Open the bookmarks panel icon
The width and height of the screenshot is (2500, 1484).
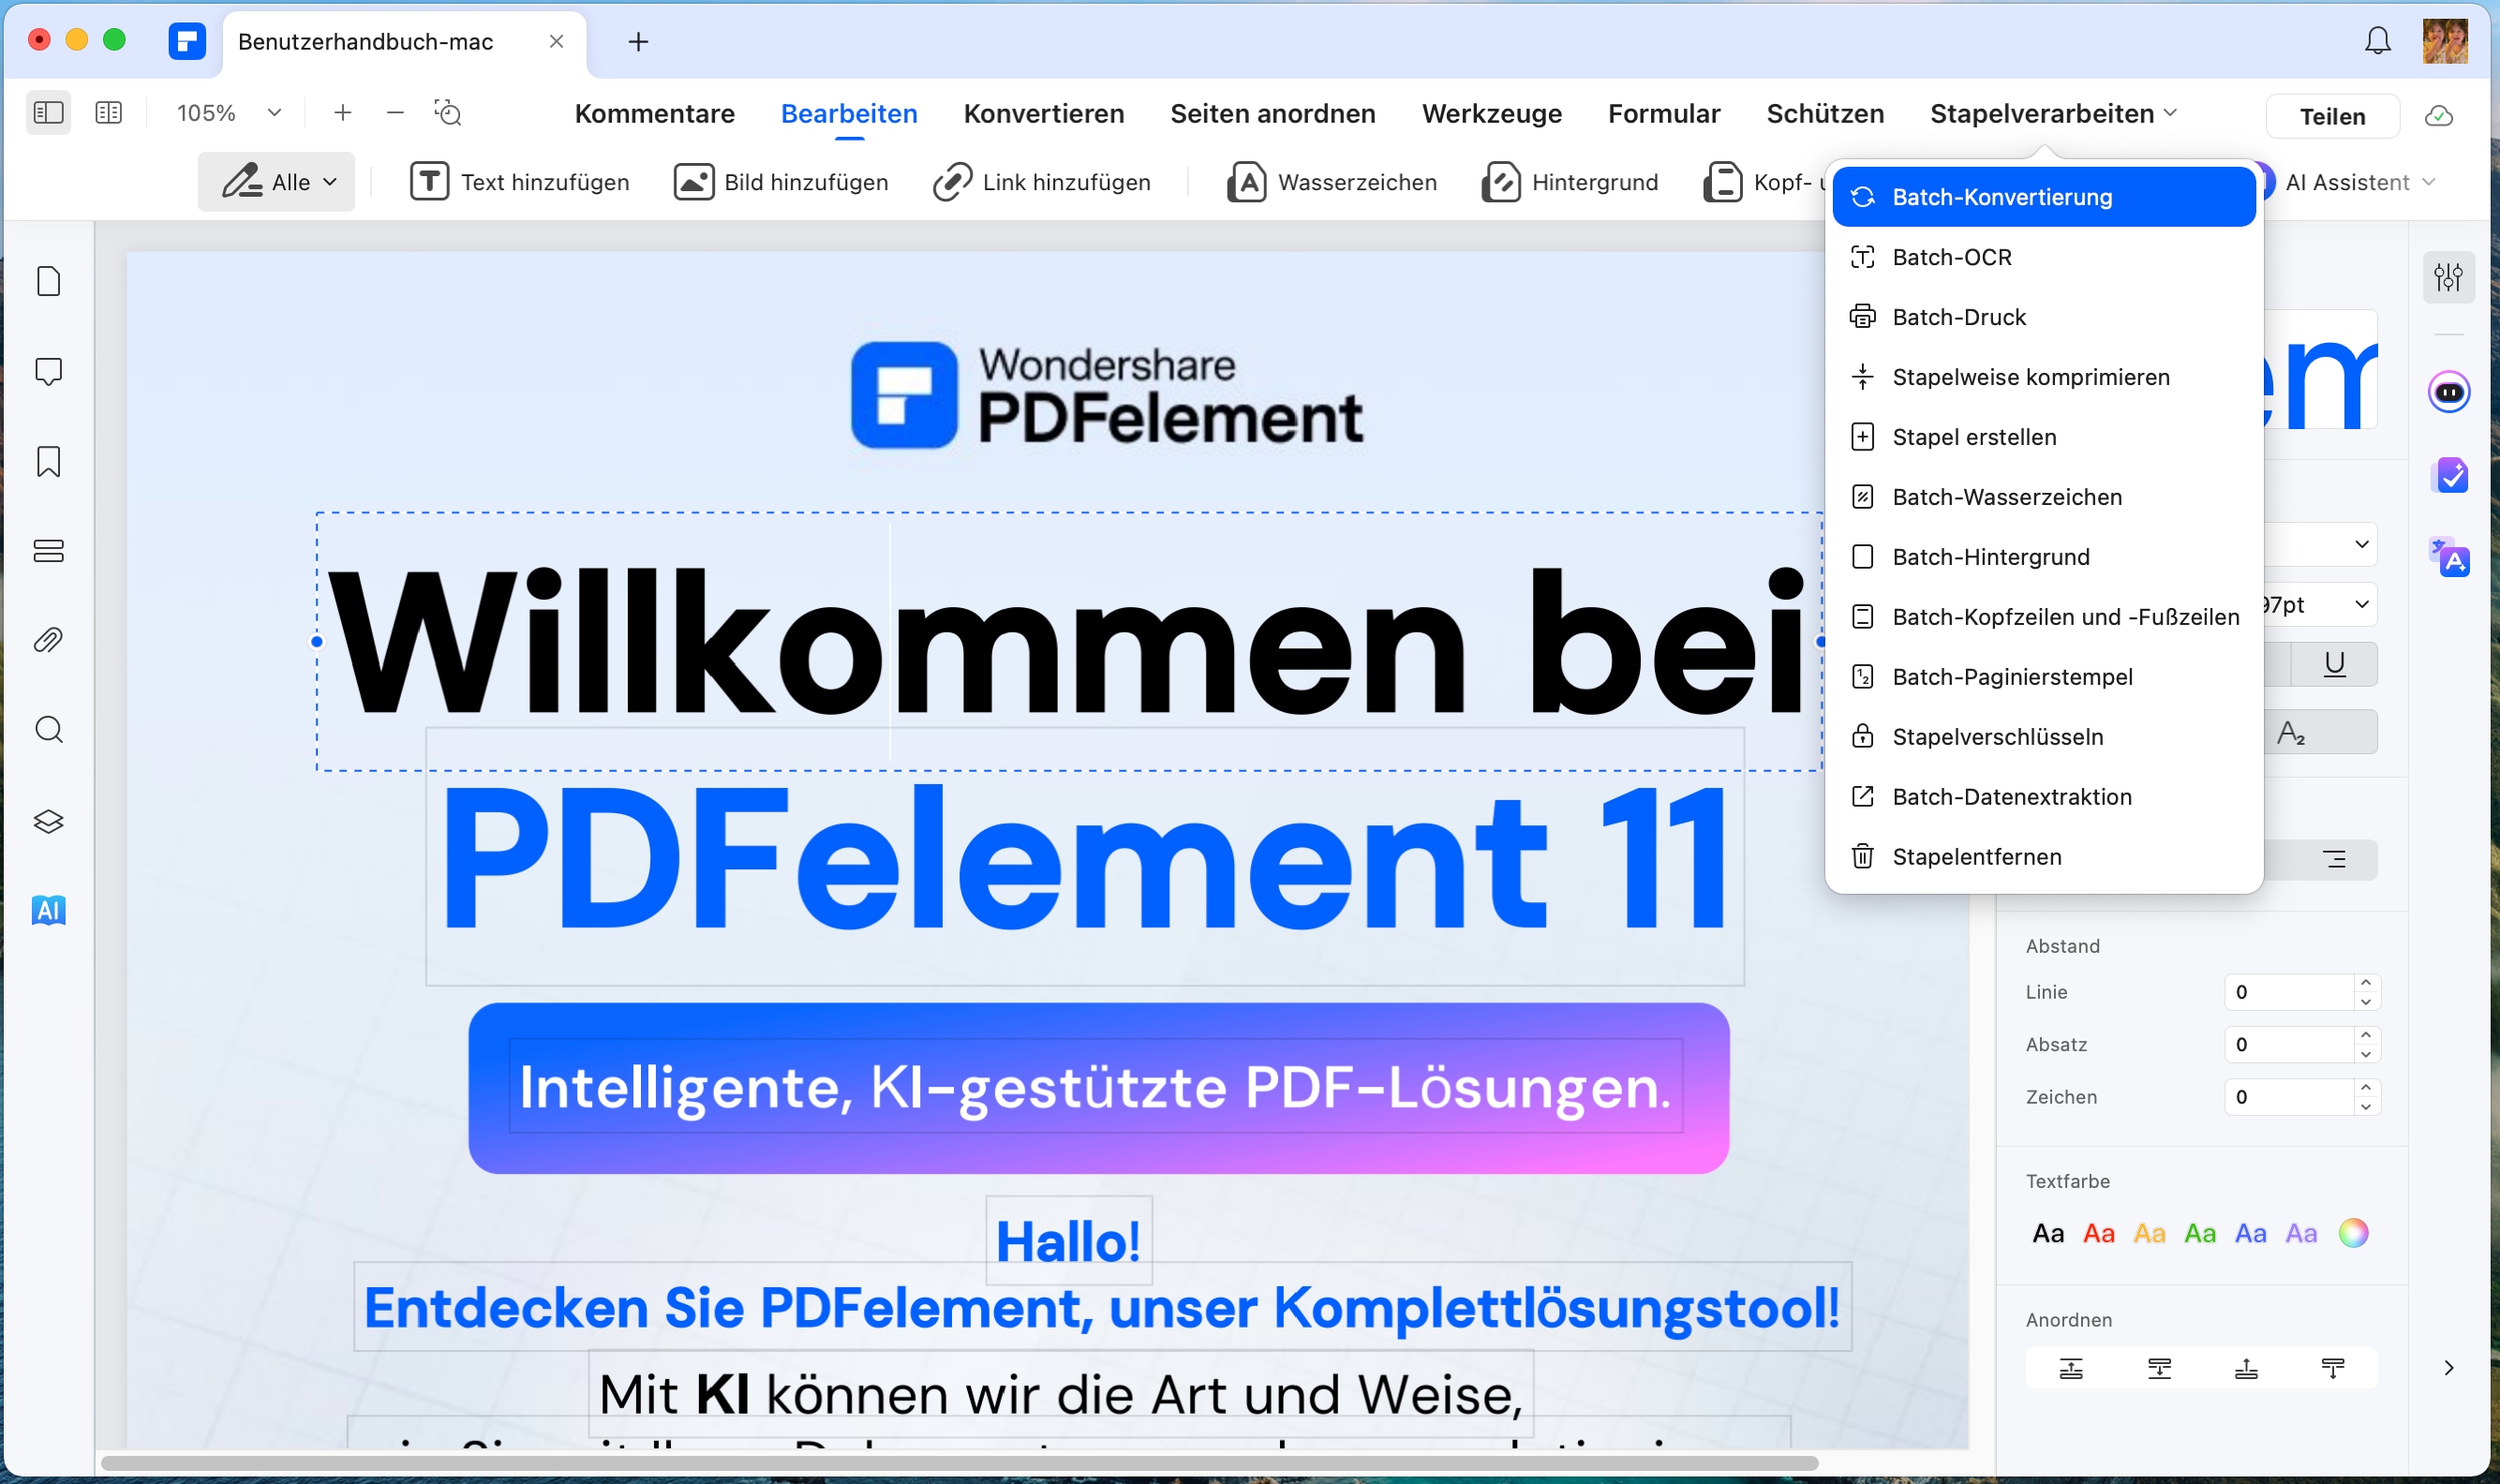tap(48, 461)
